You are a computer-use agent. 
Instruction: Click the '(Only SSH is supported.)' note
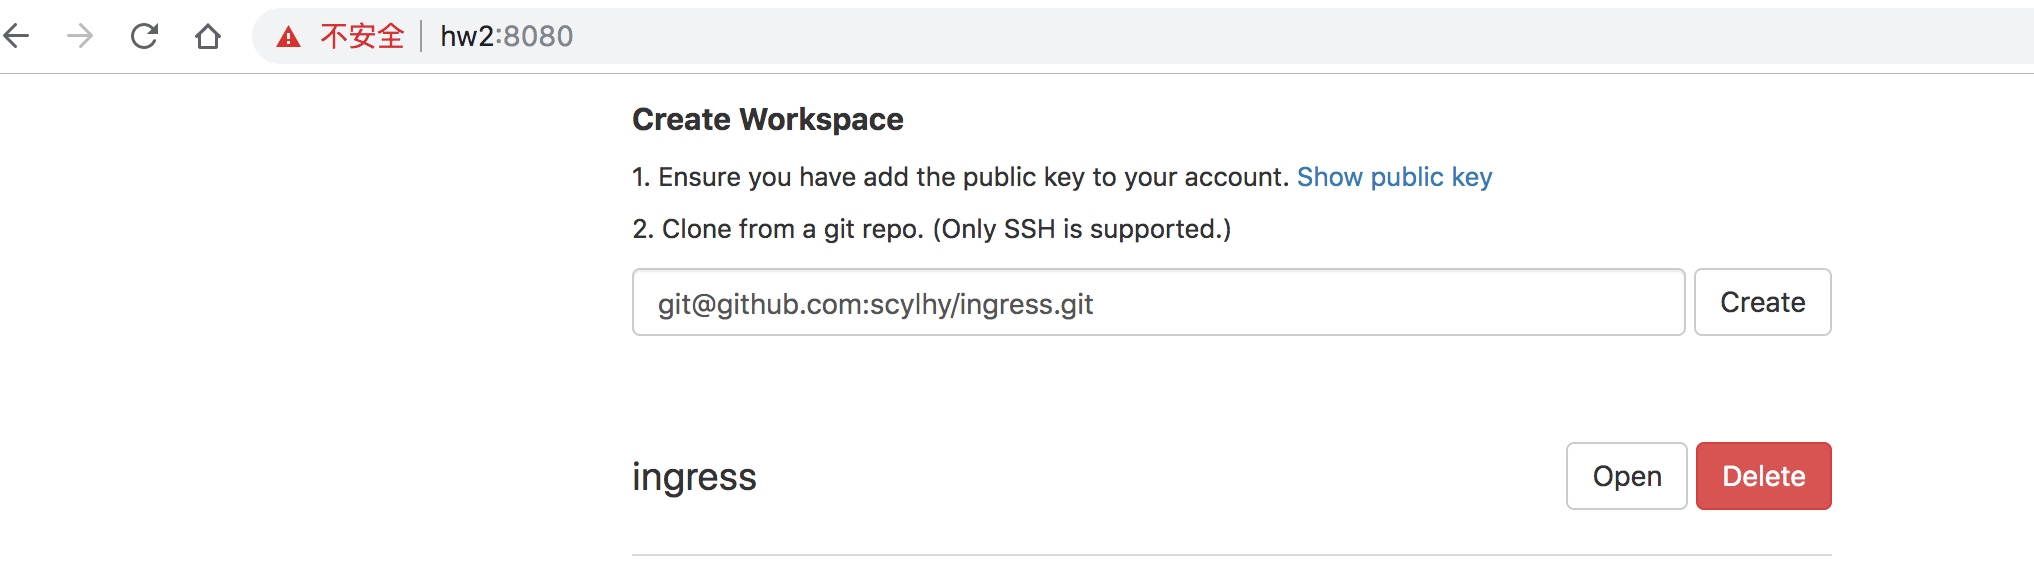pos(1082,229)
